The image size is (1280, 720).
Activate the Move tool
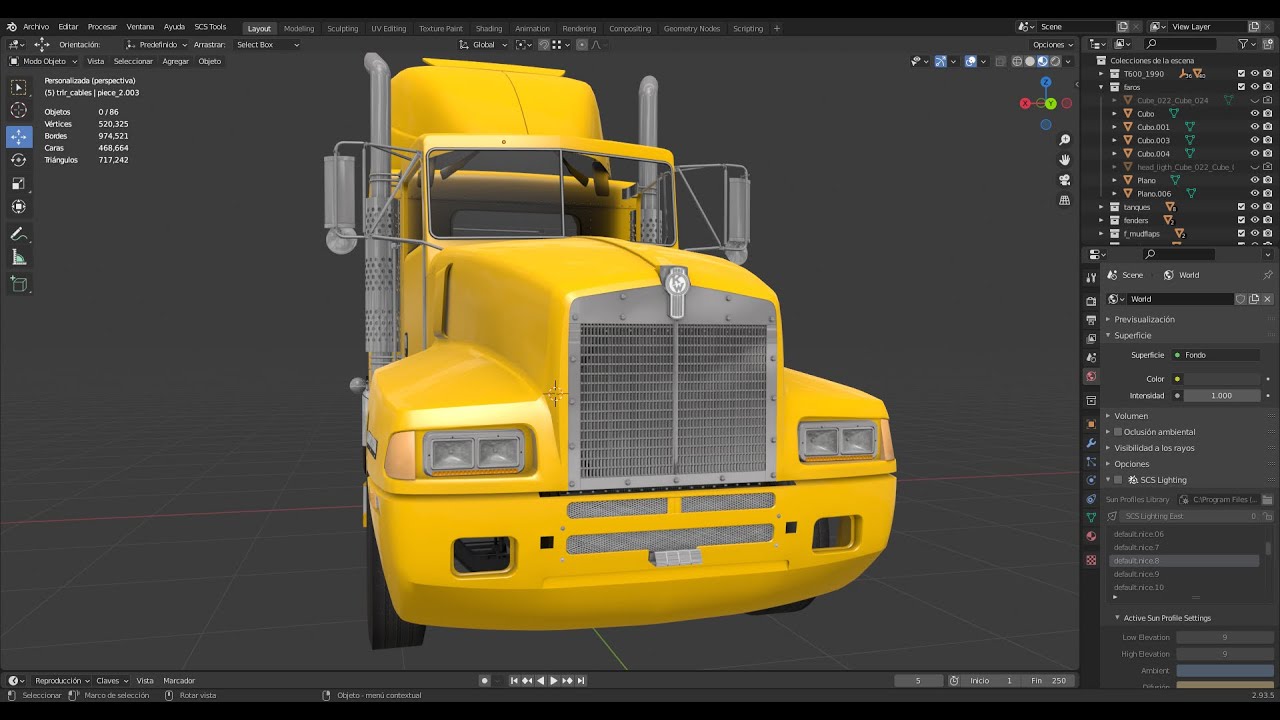coord(18,136)
